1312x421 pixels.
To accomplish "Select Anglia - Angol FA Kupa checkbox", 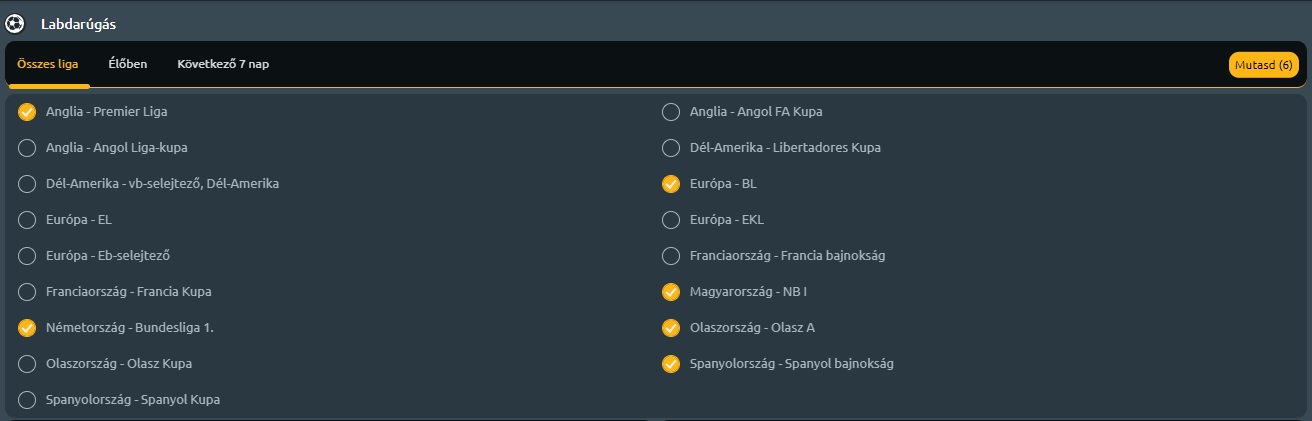I will 671,112.
